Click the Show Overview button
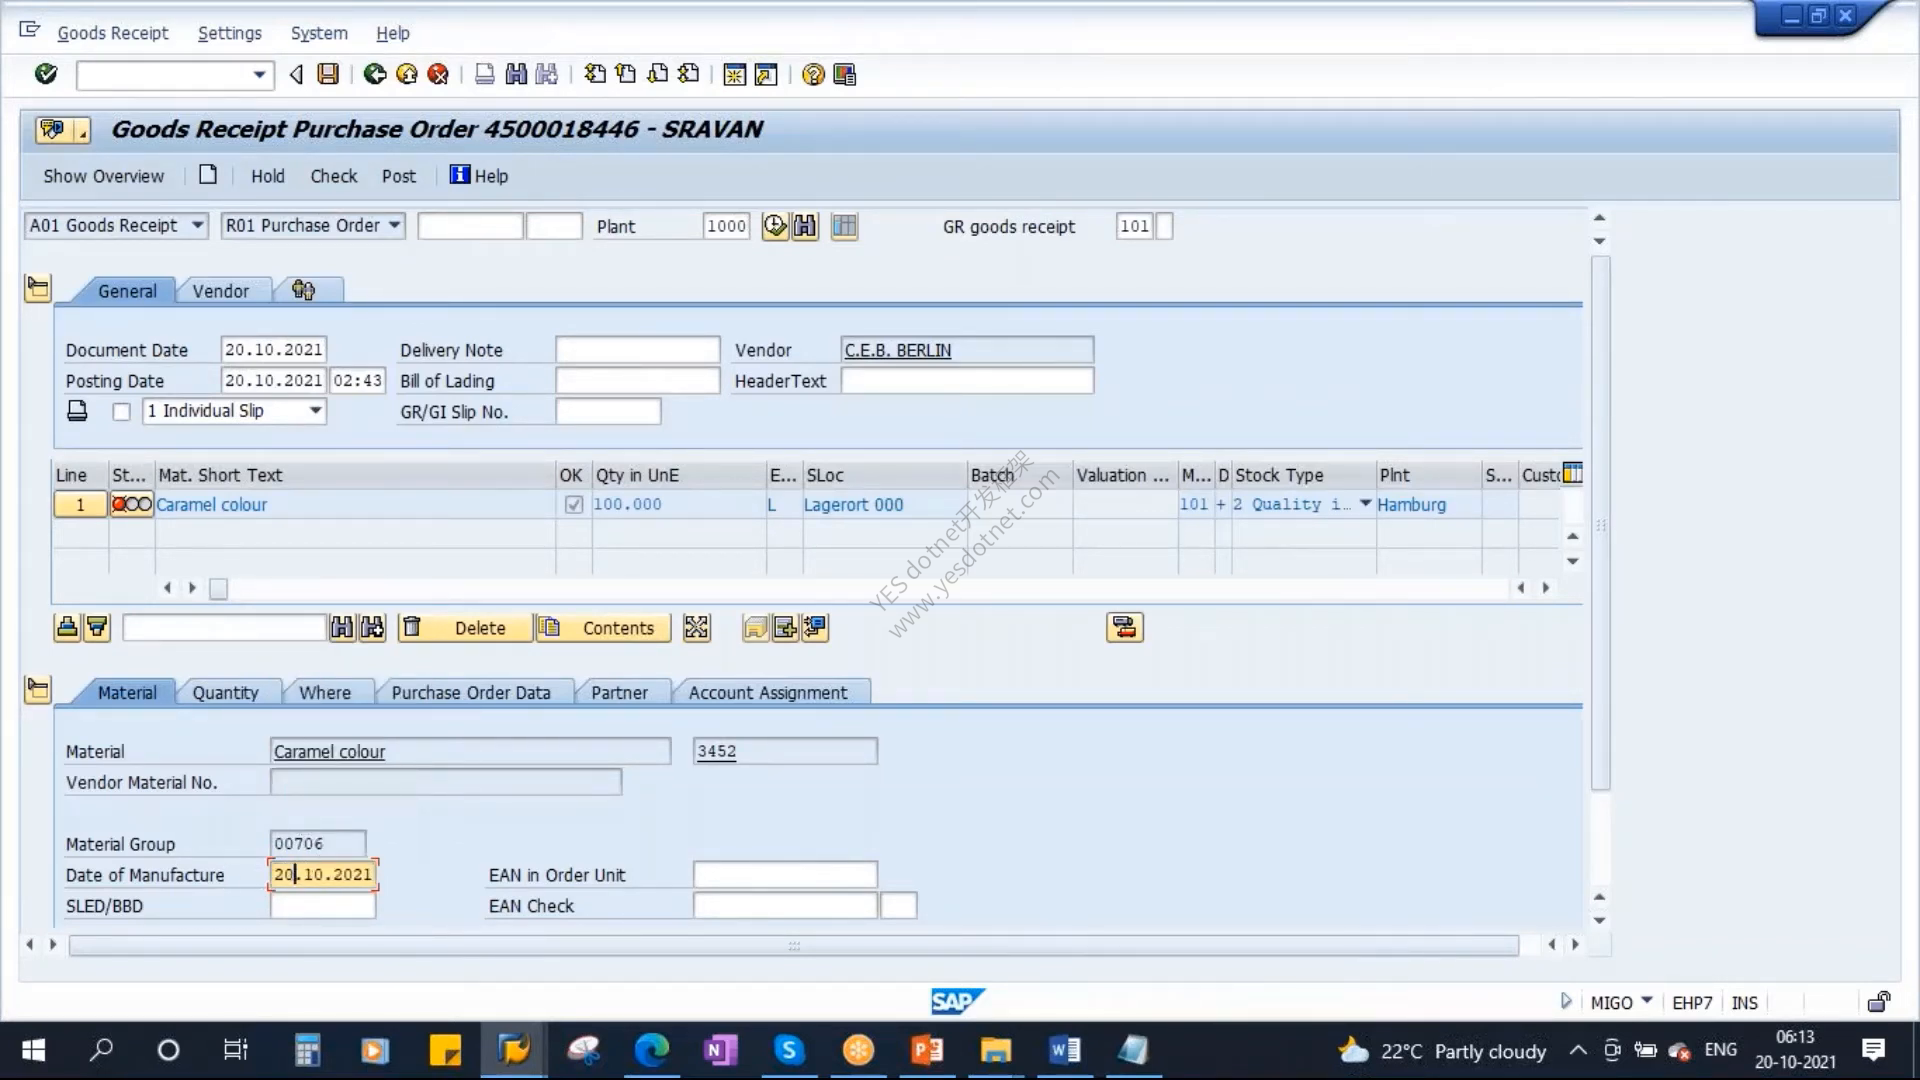The height and width of the screenshot is (1080, 1920). [103, 176]
